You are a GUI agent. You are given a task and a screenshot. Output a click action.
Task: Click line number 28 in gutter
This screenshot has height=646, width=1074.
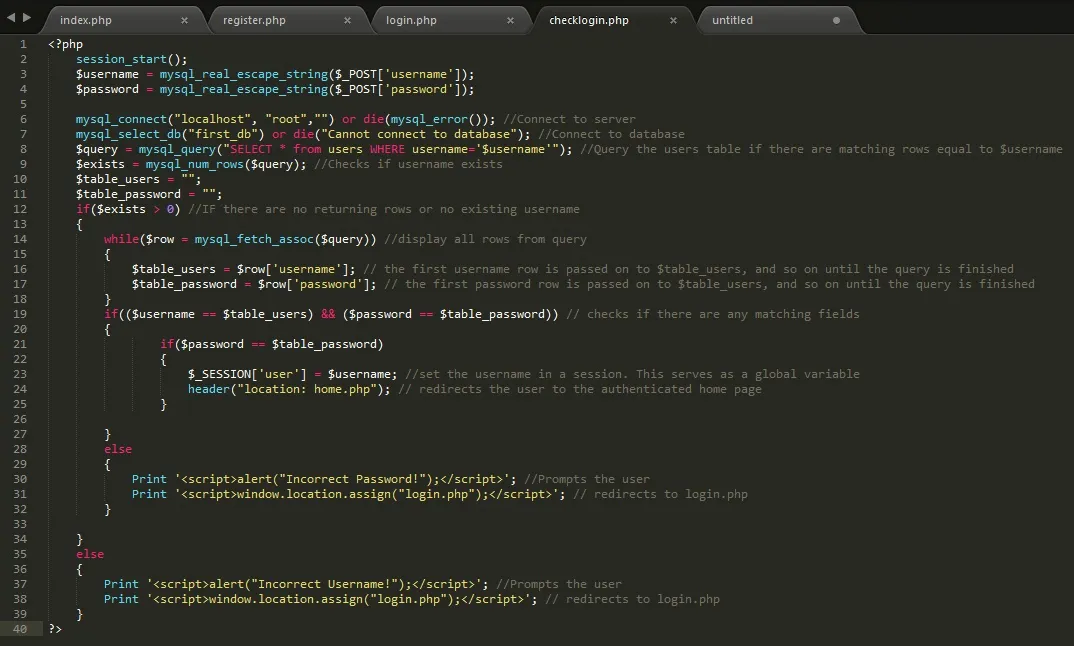[20, 449]
